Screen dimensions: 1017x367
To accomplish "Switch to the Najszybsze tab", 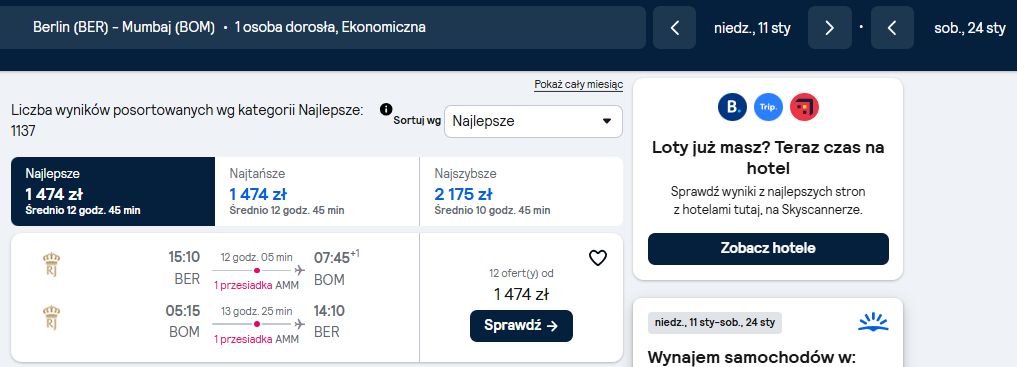I will click(521, 191).
